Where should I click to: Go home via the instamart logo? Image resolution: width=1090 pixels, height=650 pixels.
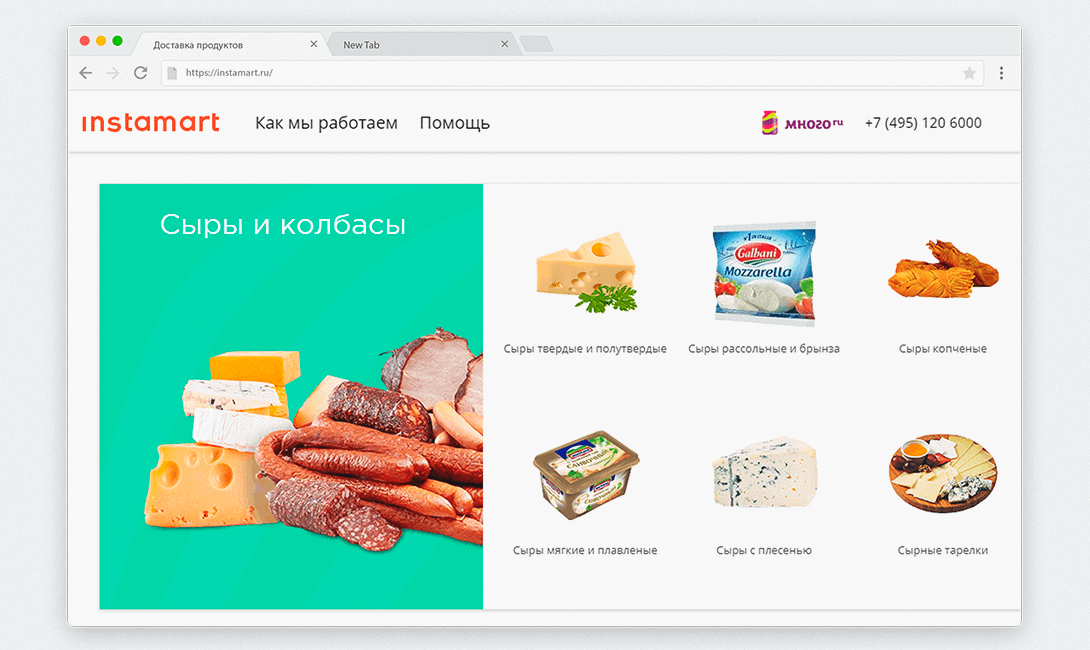point(151,122)
